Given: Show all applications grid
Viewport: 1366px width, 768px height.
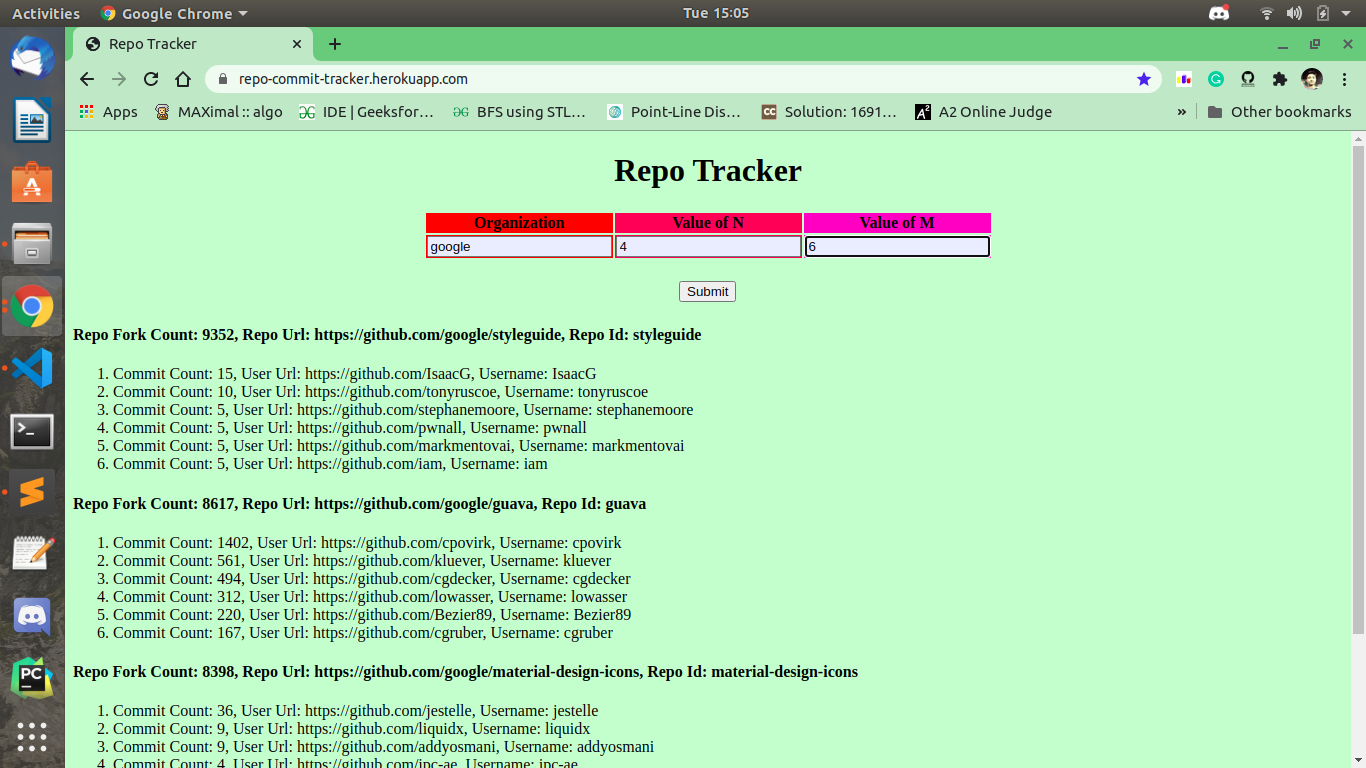Looking at the screenshot, I should [32, 738].
